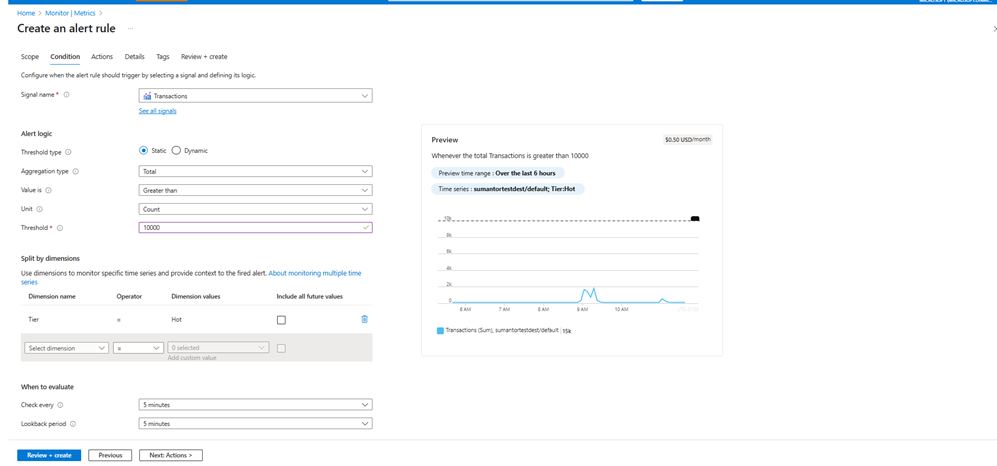Screen dimensions: 997x466
Task: Click info icon beside Threshold type
Action: pos(69,152)
